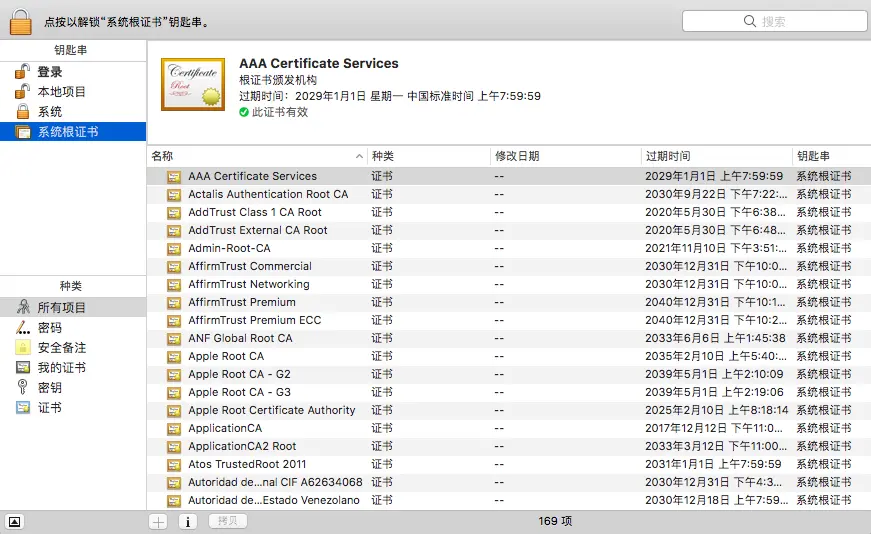Select Autoridad de...Estado Venezolano row

pos(509,500)
